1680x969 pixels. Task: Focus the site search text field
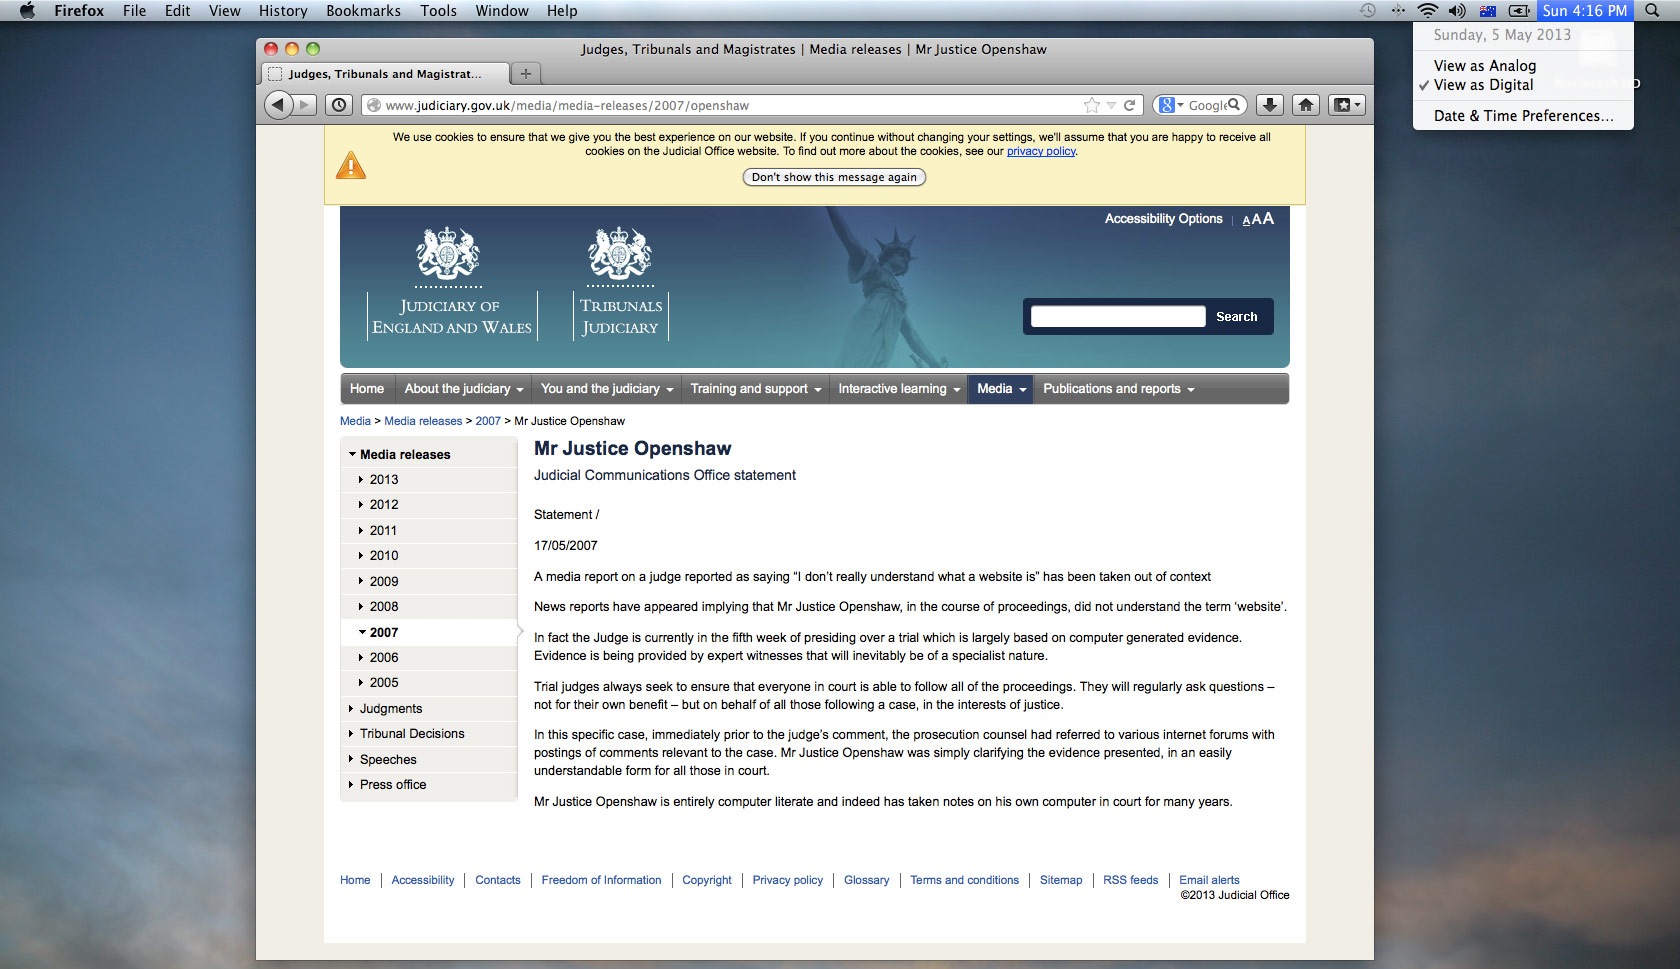click(x=1118, y=317)
